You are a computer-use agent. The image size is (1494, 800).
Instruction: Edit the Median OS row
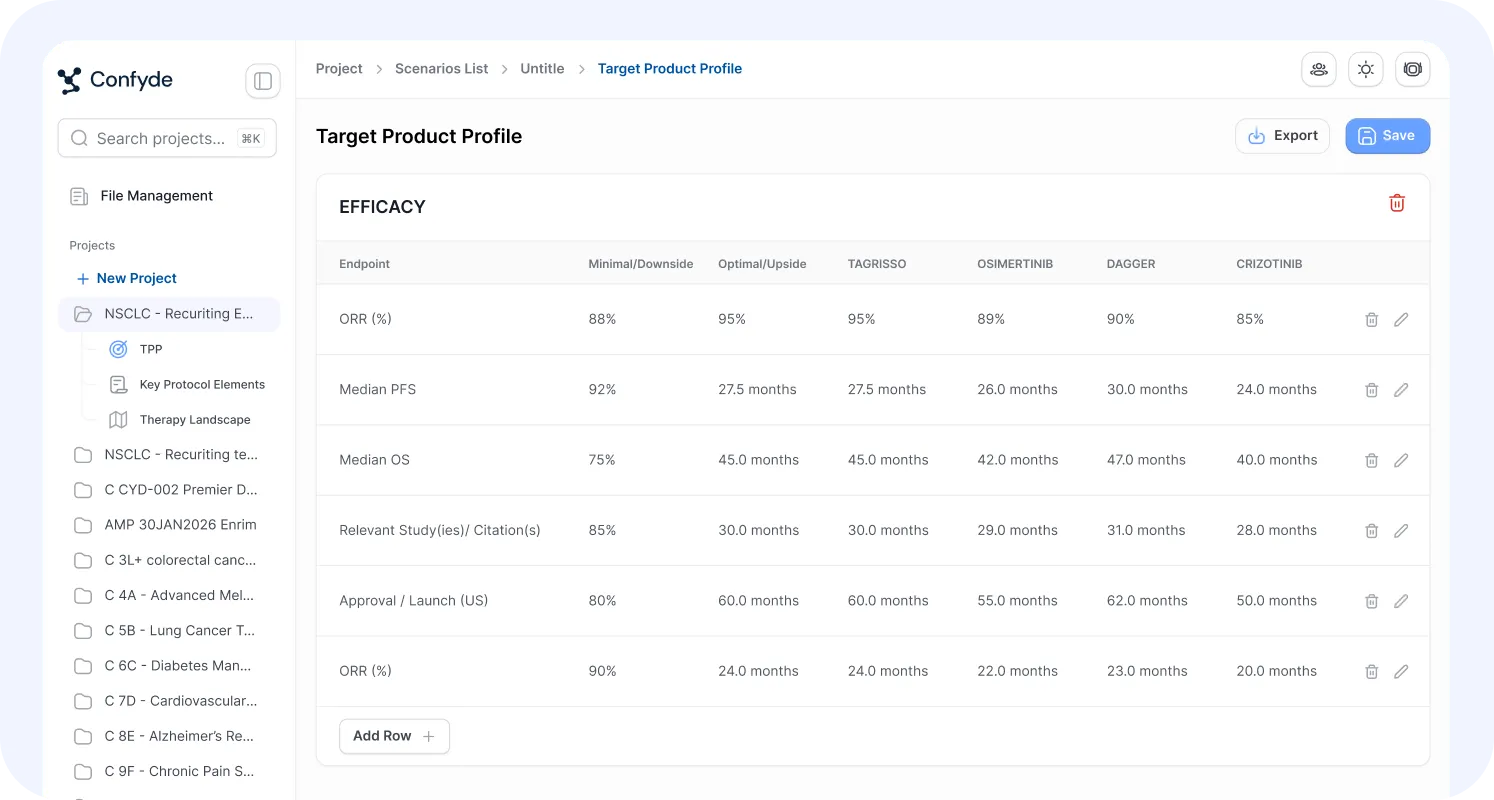pyautogui.click(x=1401, y=460)
